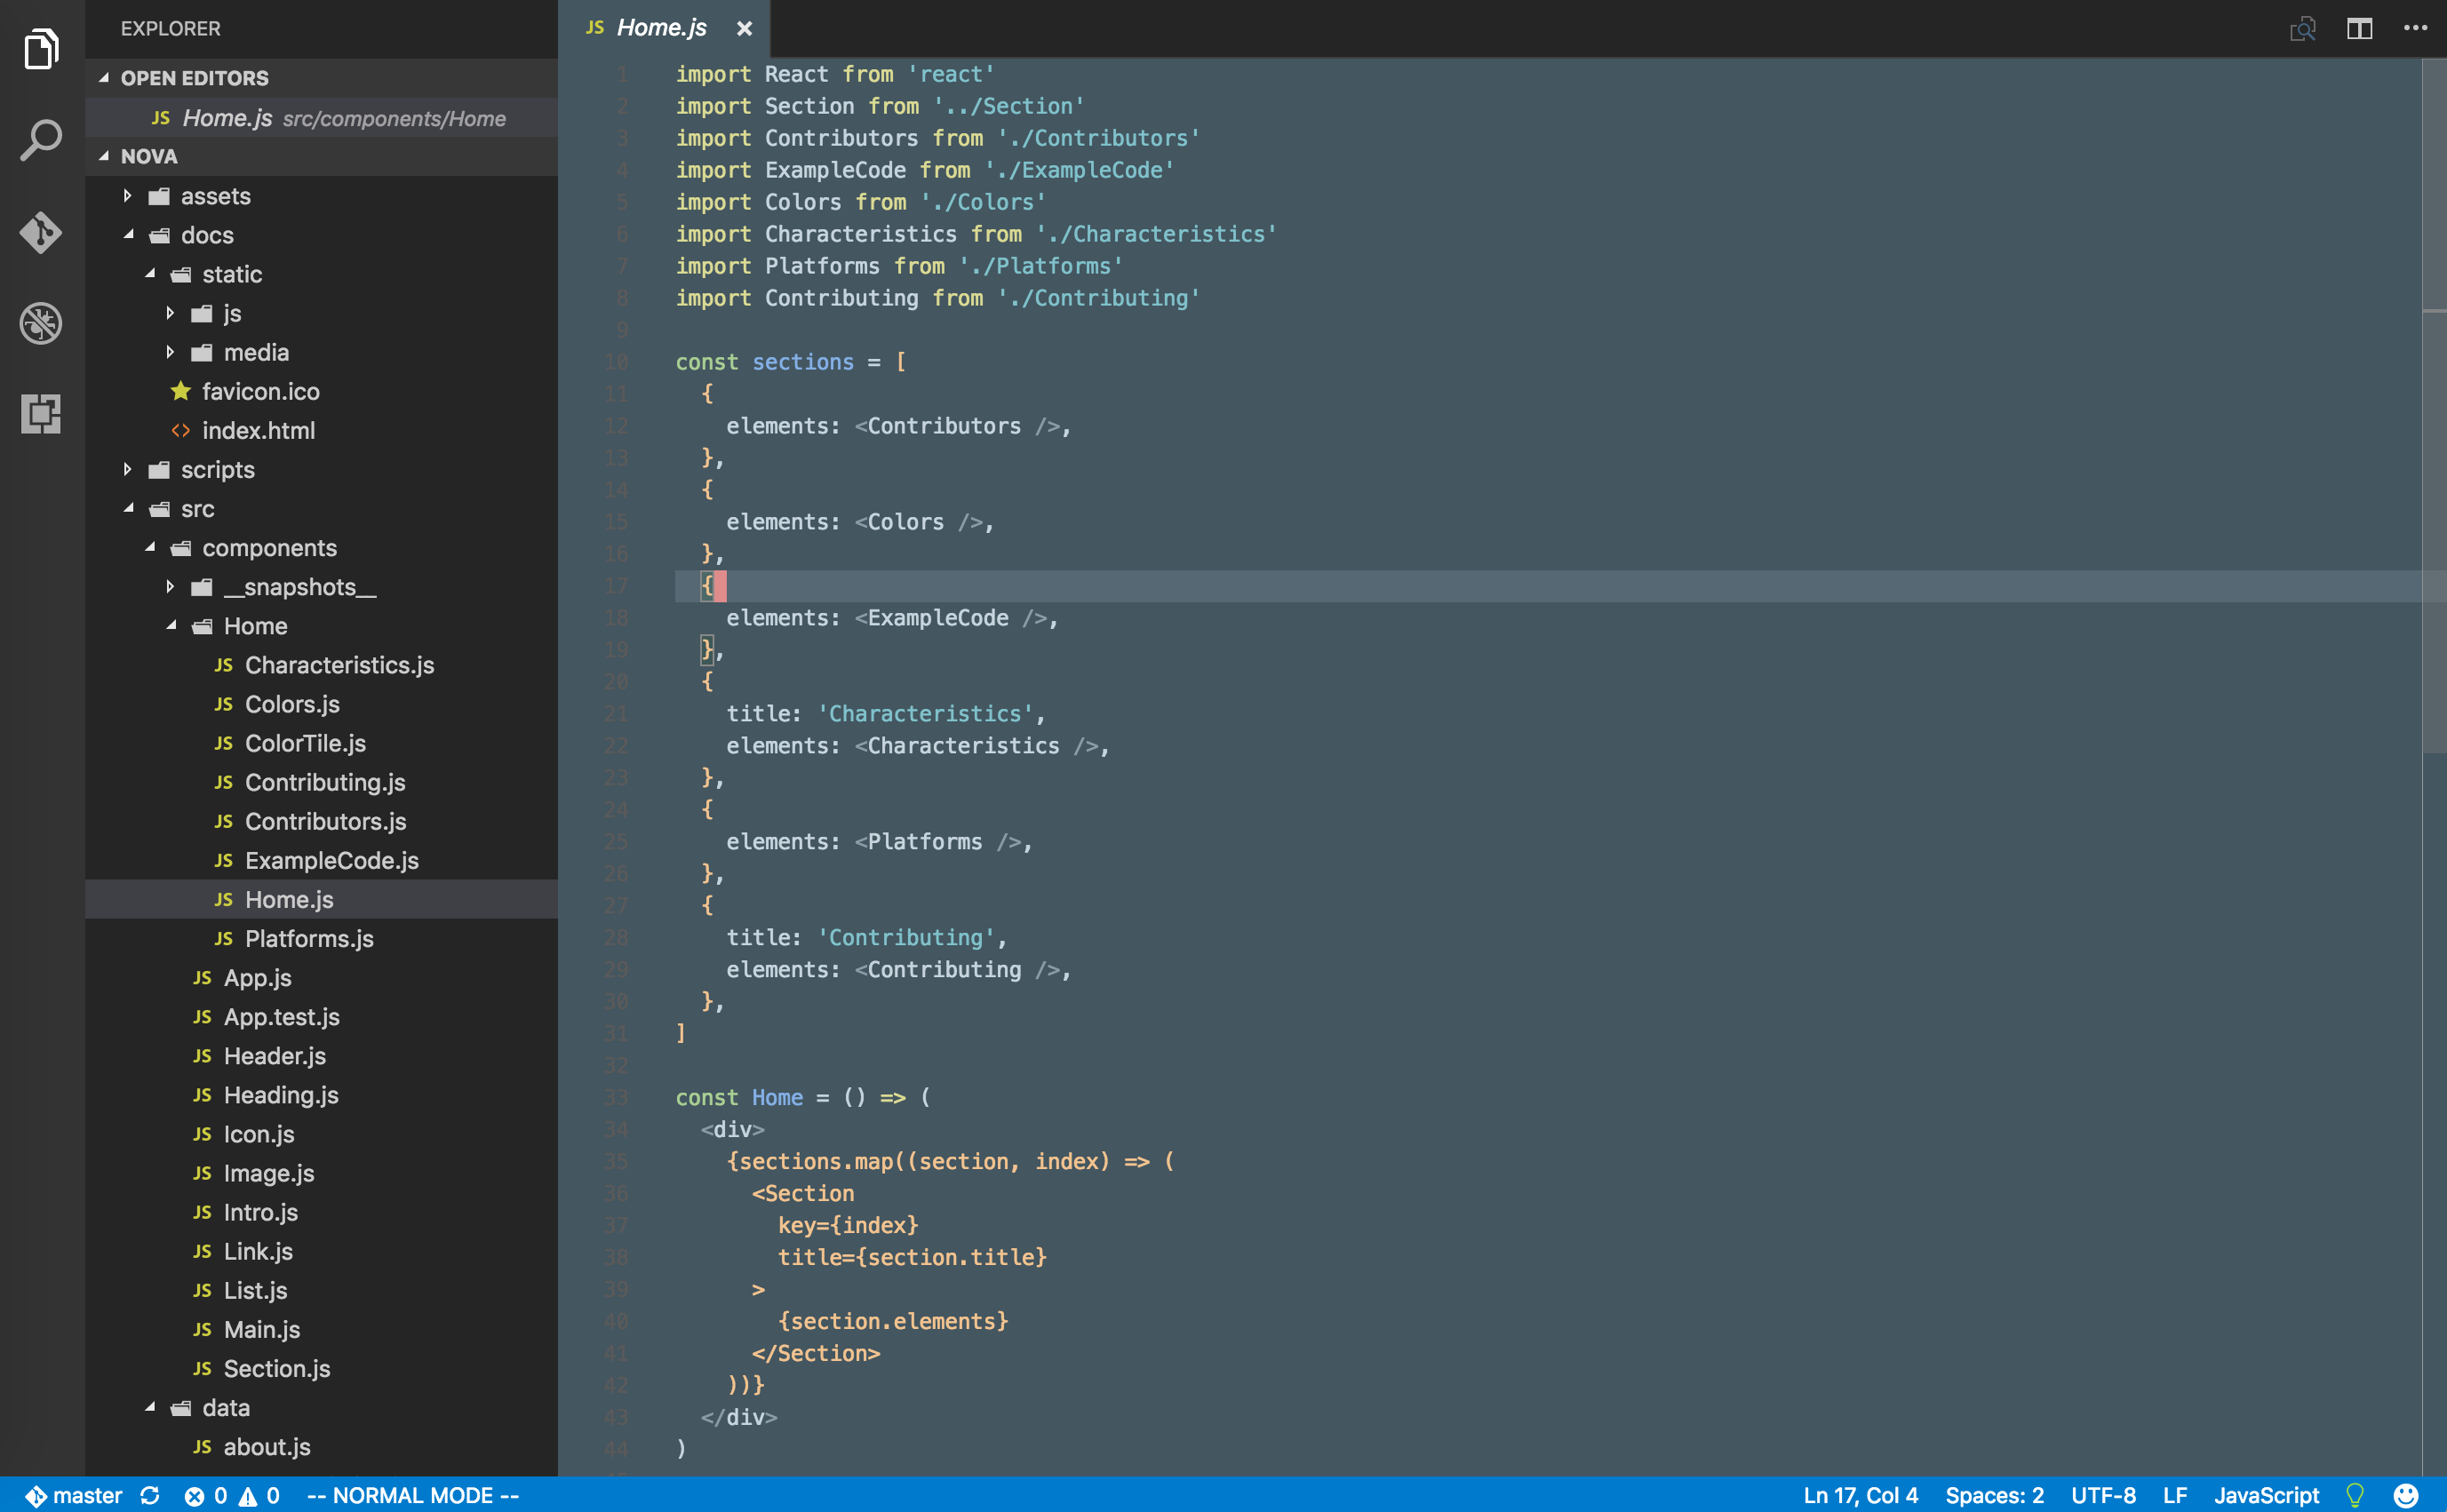The width and height of the screenshot is (2447, 1512).
Task: Select the Home.js editor tab
Action: click(662, 28)
